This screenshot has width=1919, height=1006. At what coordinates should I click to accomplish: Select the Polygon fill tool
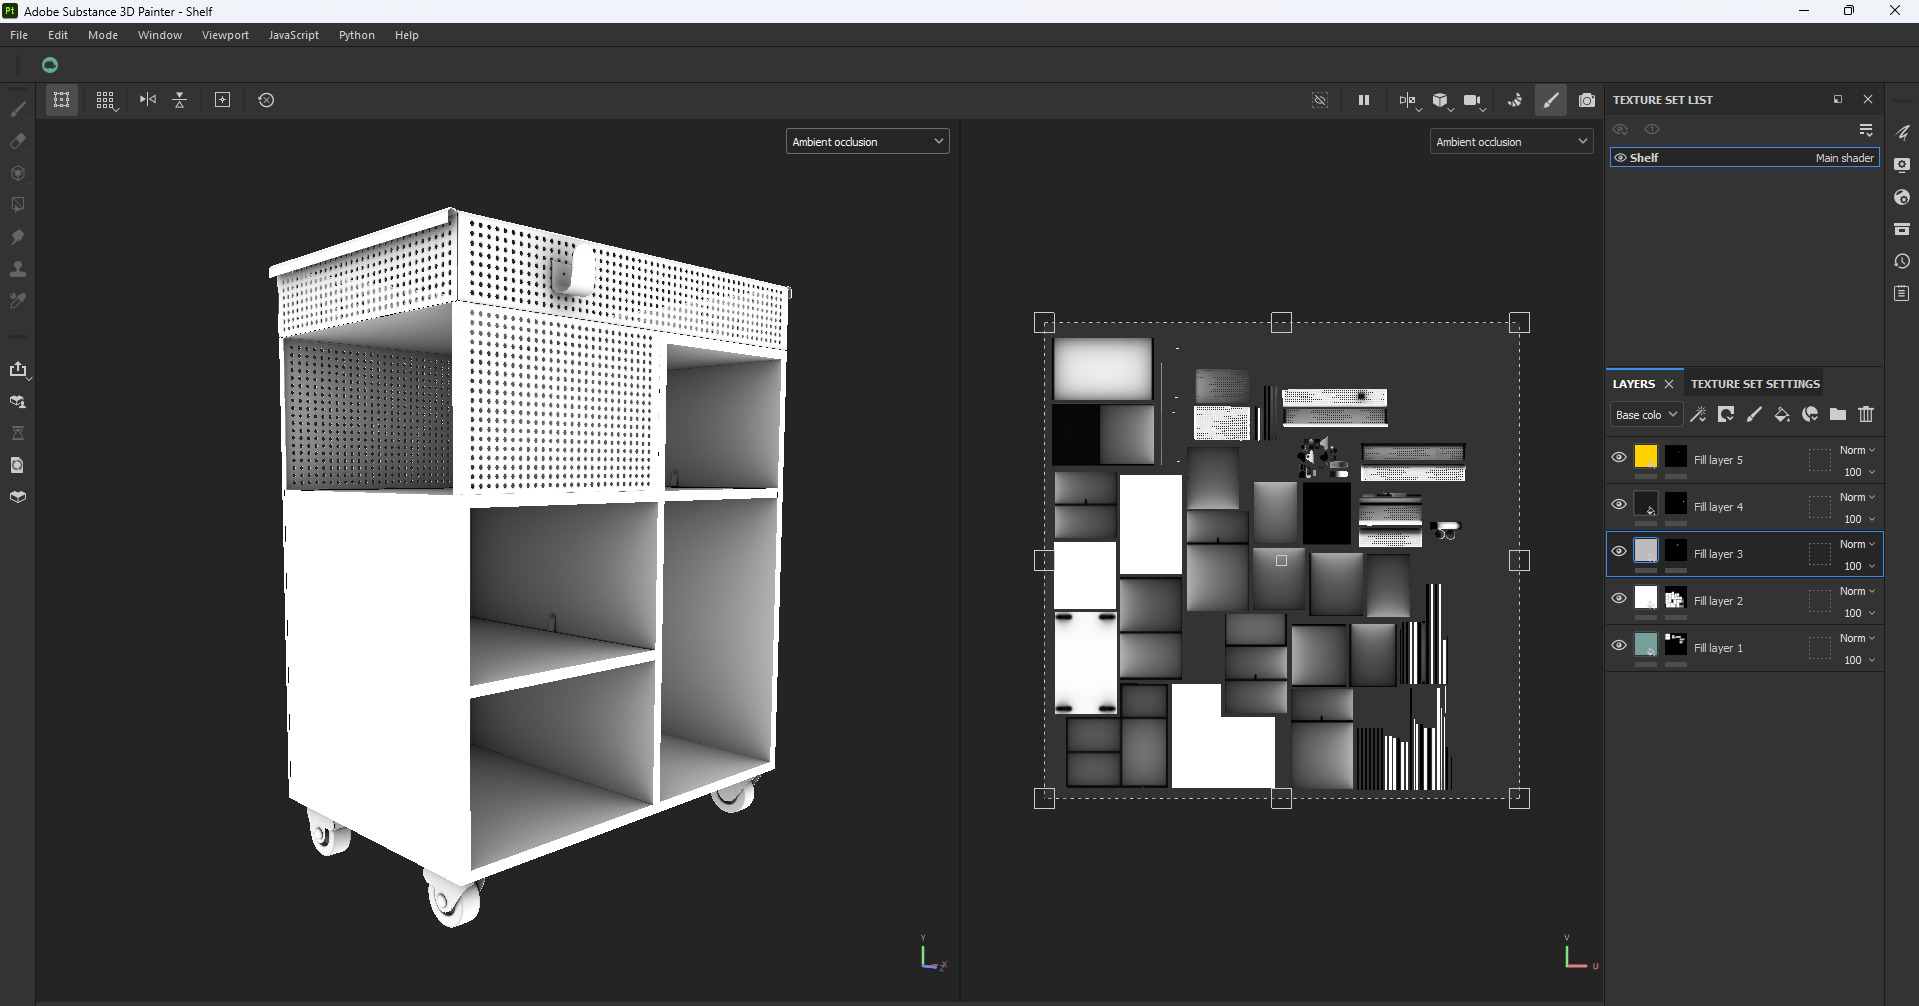coord(18,205)
